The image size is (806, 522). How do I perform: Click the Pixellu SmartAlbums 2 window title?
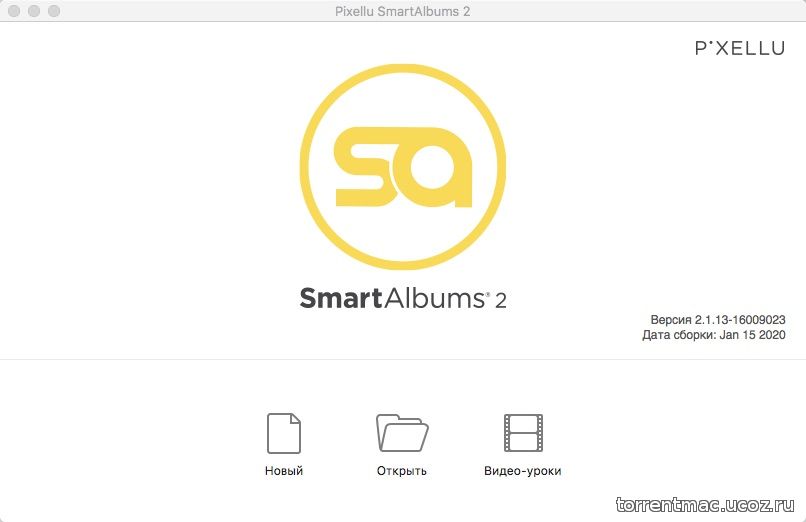coord(402,11)
